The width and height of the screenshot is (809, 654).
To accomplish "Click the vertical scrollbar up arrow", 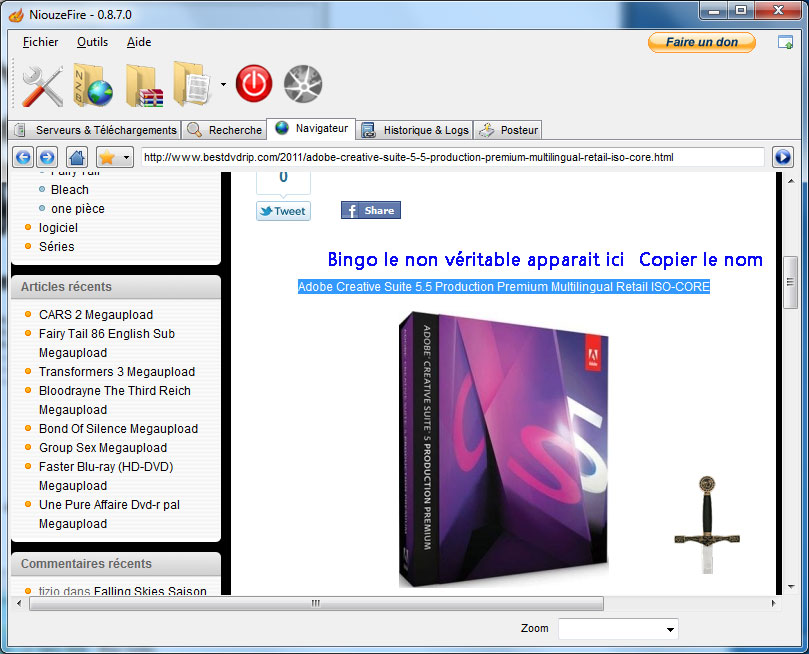I will [x=790, y=181].
